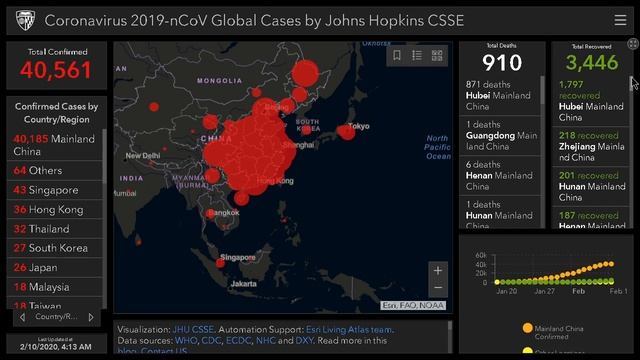Click the Total Recovered list scrollbar
Viewport: 640px width, 360px height.
[x=631, y=84]
